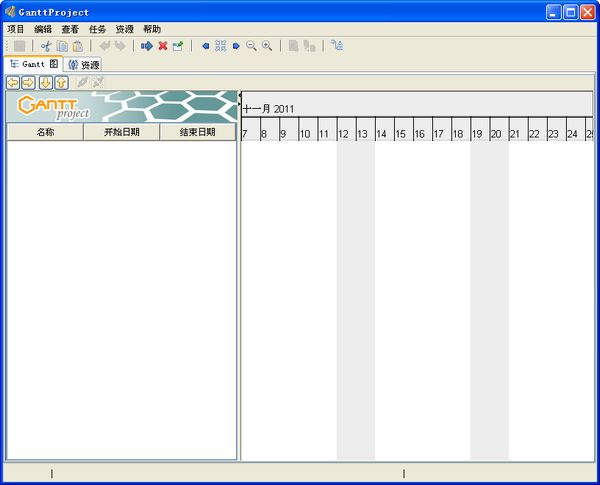Open task properties icon in toolbar

pyautogui.click(x=178, y=46)
